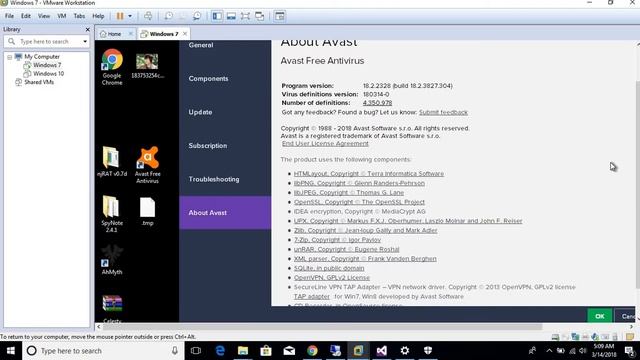Click the console view toolbar icon

280,16
